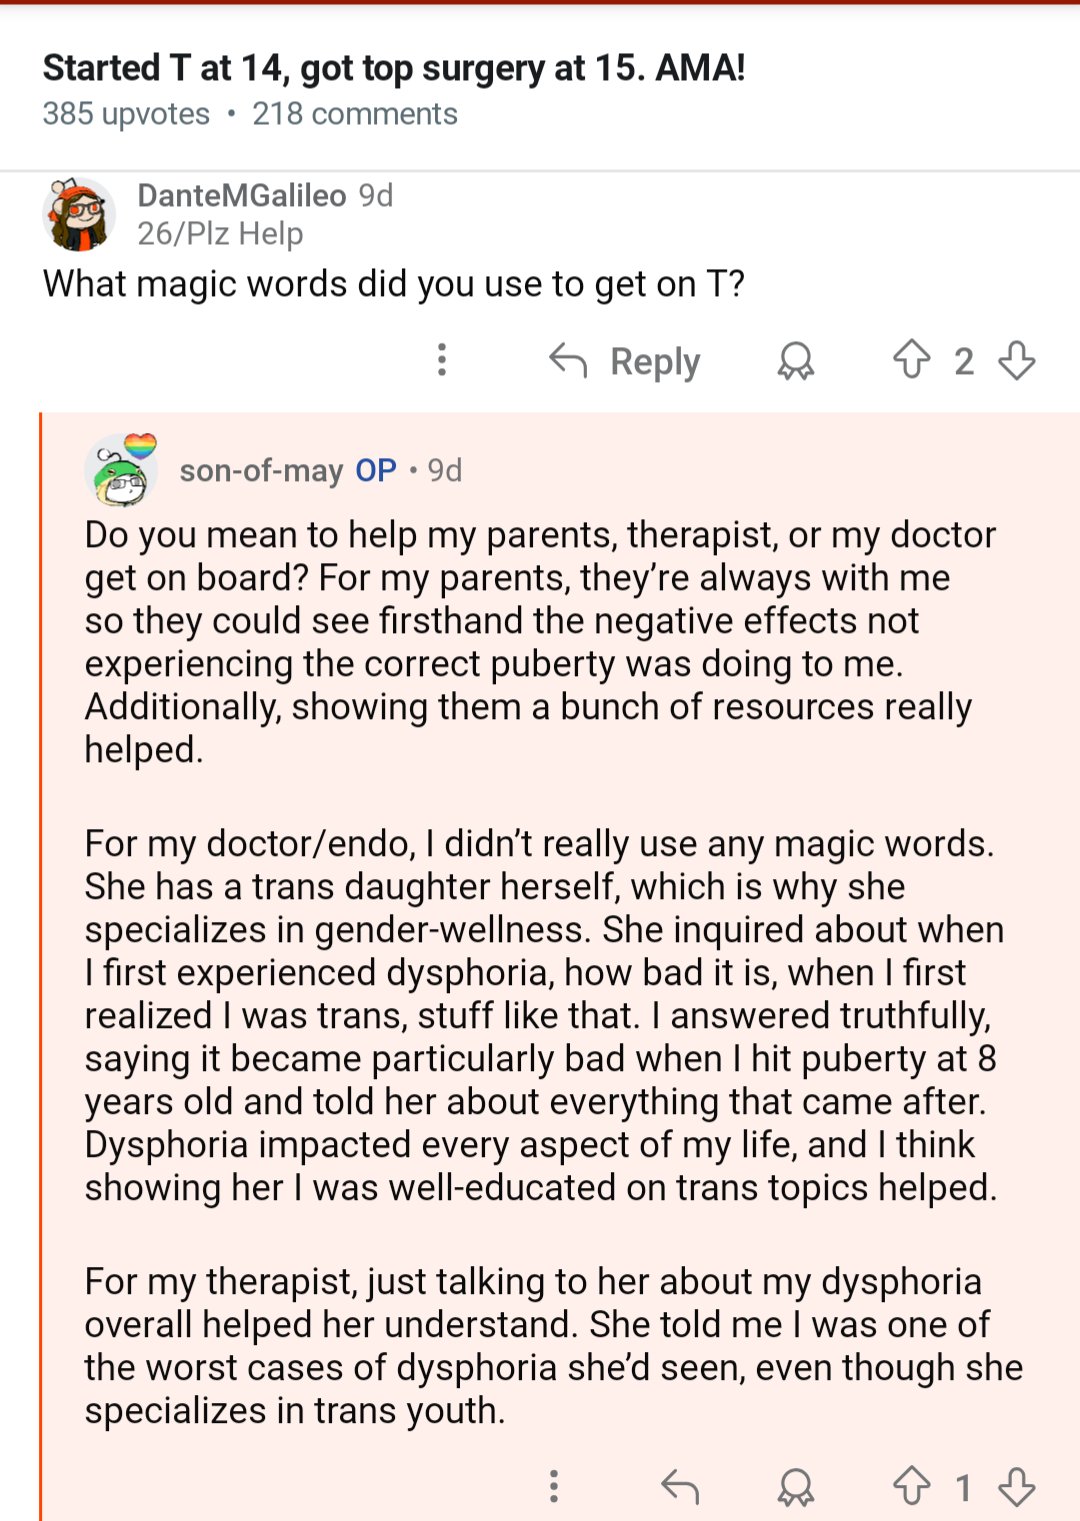The image size is (1080, 1521).
Task: Open post title 'Started T at 14'
Action: click(394, 68)
